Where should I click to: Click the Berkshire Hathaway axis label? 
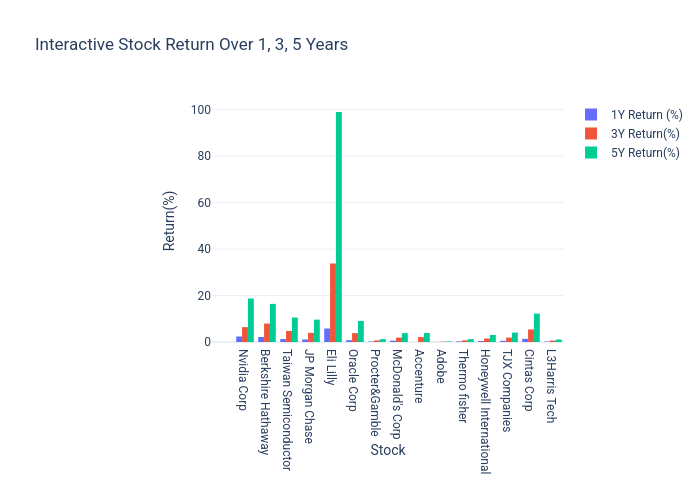coord(264,402)
